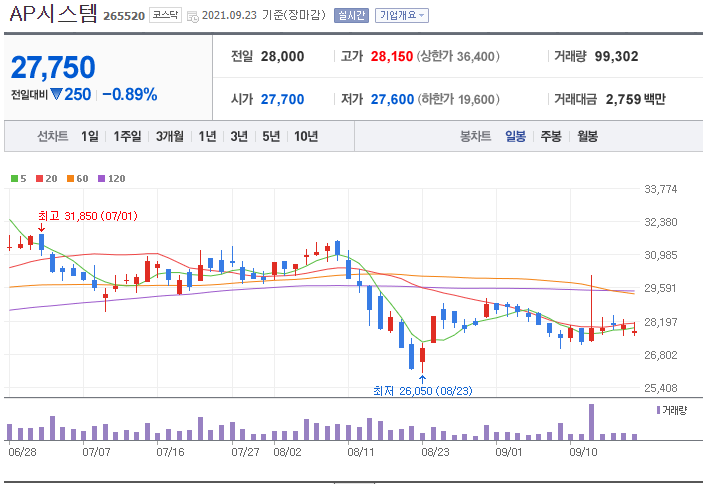
Task: Click the low price 27,600
Action: (392, 99)
